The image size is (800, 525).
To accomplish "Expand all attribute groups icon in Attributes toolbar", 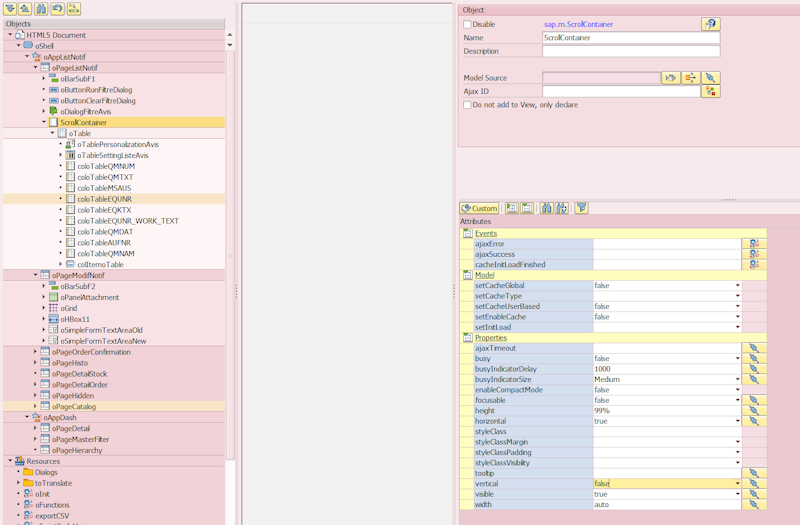I will tap(511, 208).
